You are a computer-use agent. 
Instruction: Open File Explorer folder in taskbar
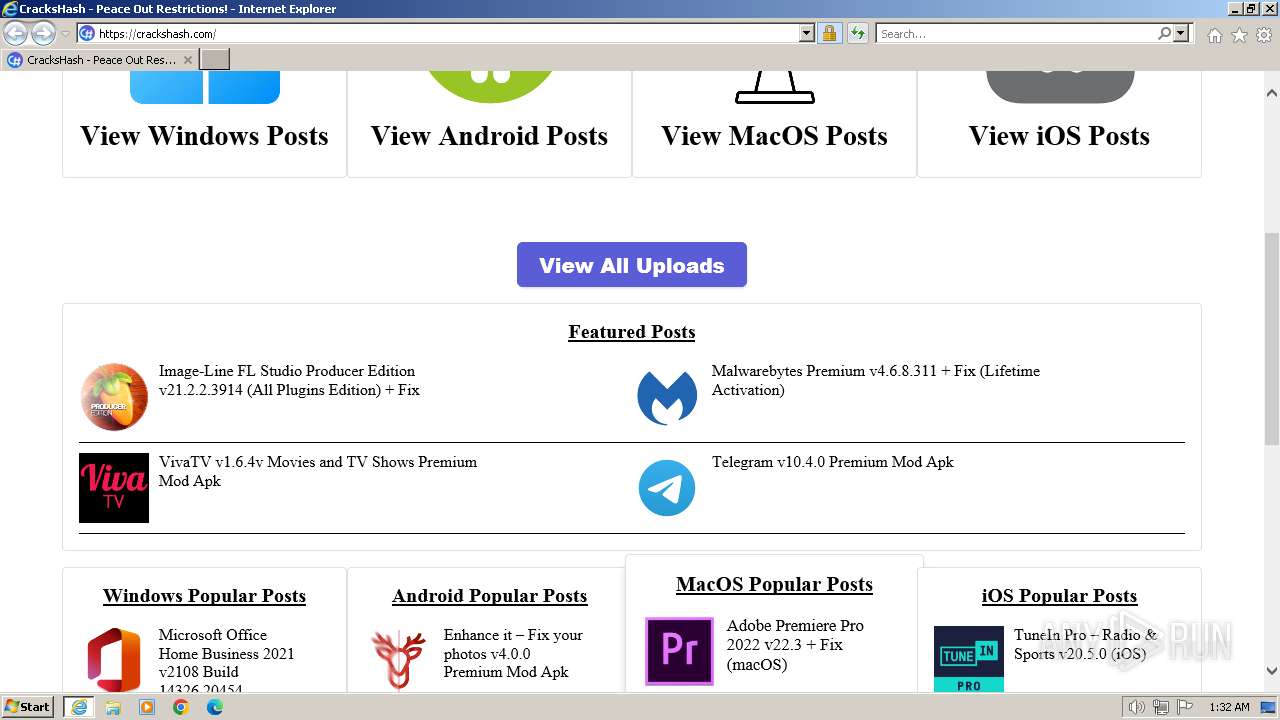[113, 707]
